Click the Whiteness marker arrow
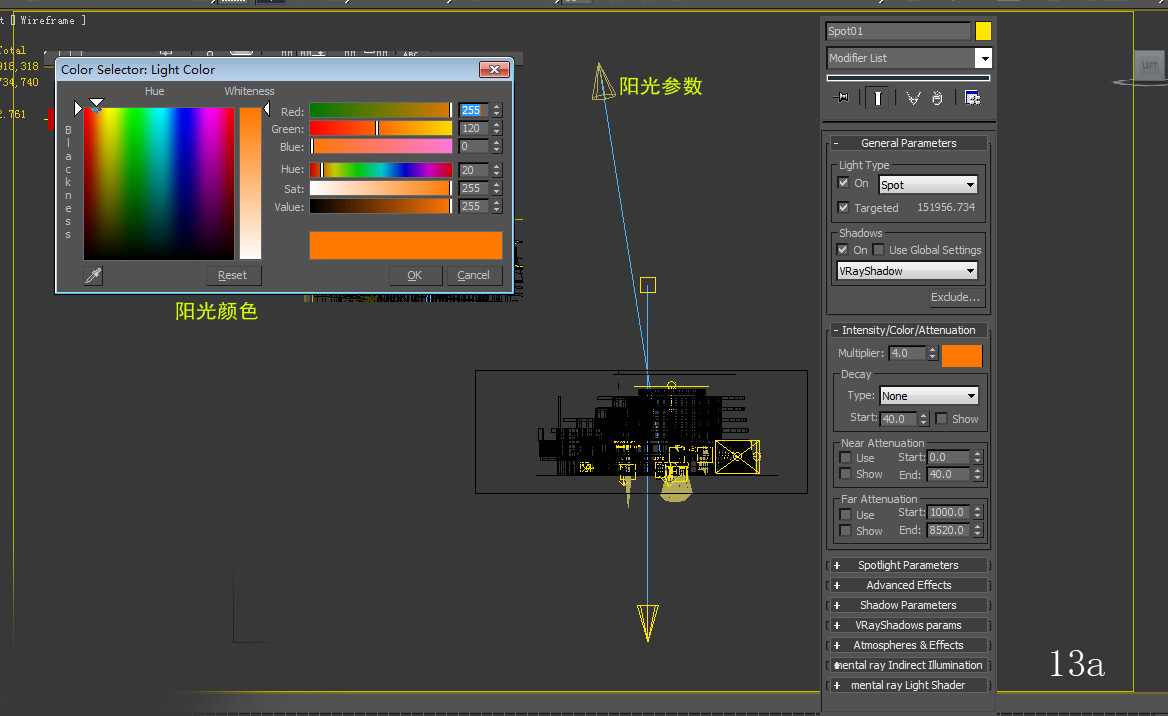The width and height of the screenshot is (1168, 716). pos(267,110)
